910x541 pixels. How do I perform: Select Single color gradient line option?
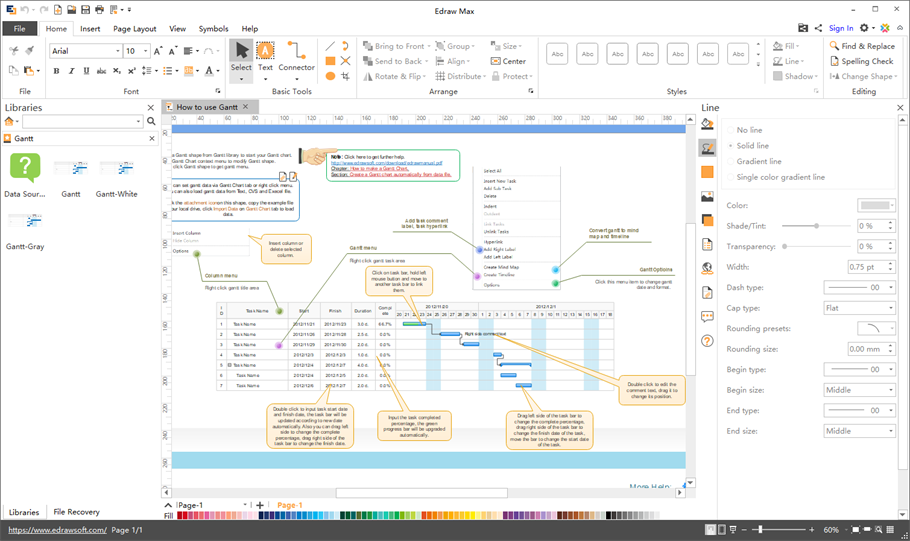pyautogui.click(x=780, y=177)
